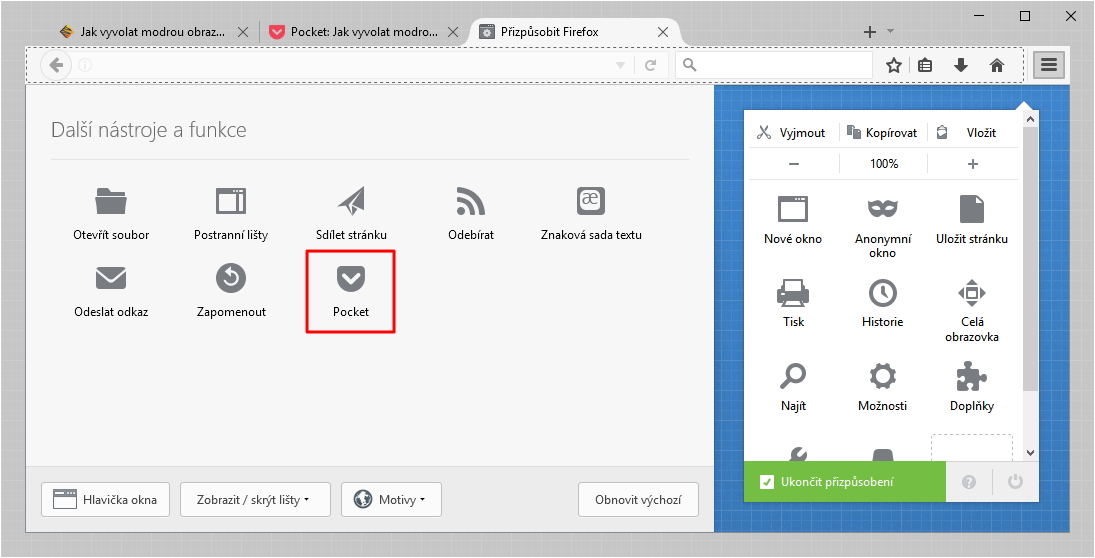The width and height of the screenshot is (1095, 558).
Task: Click the site identity info icon
Action: 85,65
